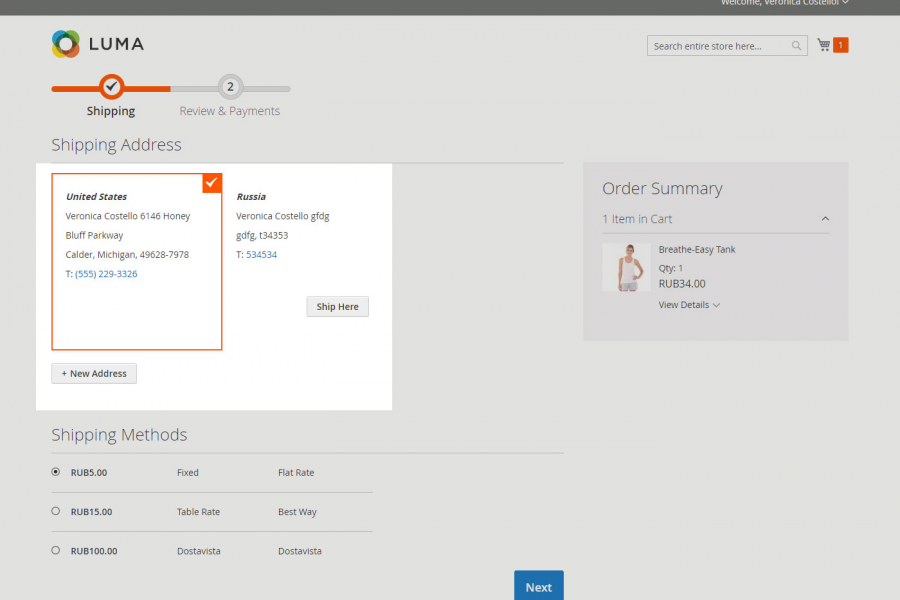Select RUB15.00 Table Rate shipping option
Image resolution: width=900 pixels, height=600 pixels.
click(x=56, y=511)
